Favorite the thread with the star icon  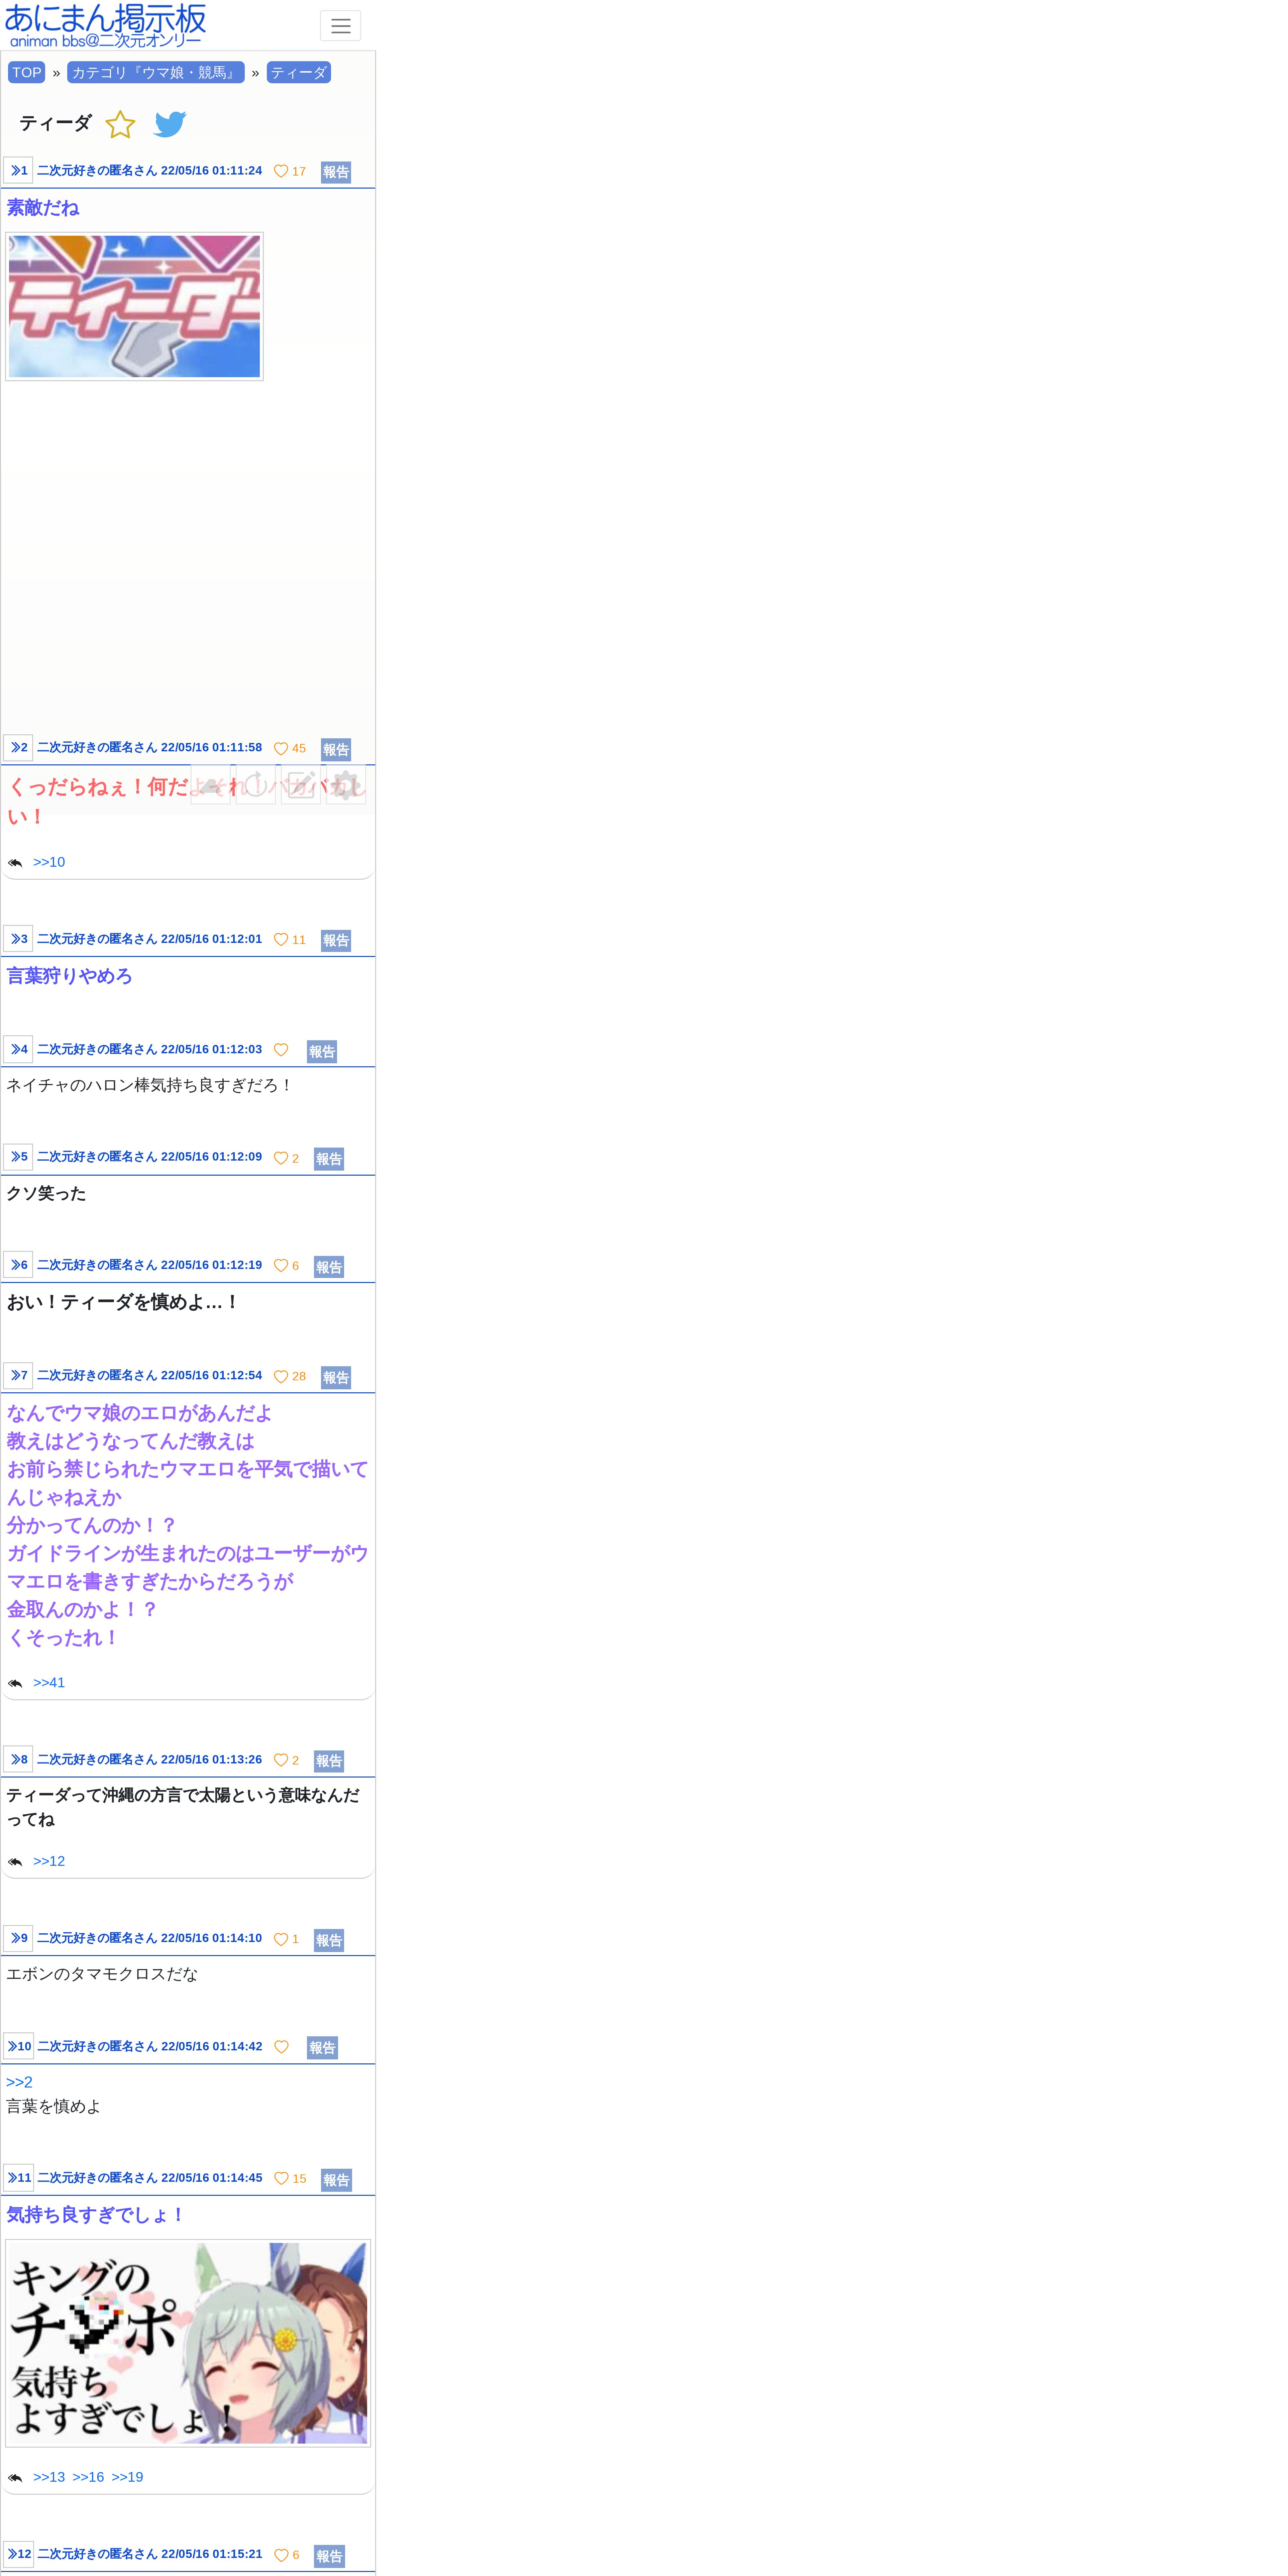point(120,124)
